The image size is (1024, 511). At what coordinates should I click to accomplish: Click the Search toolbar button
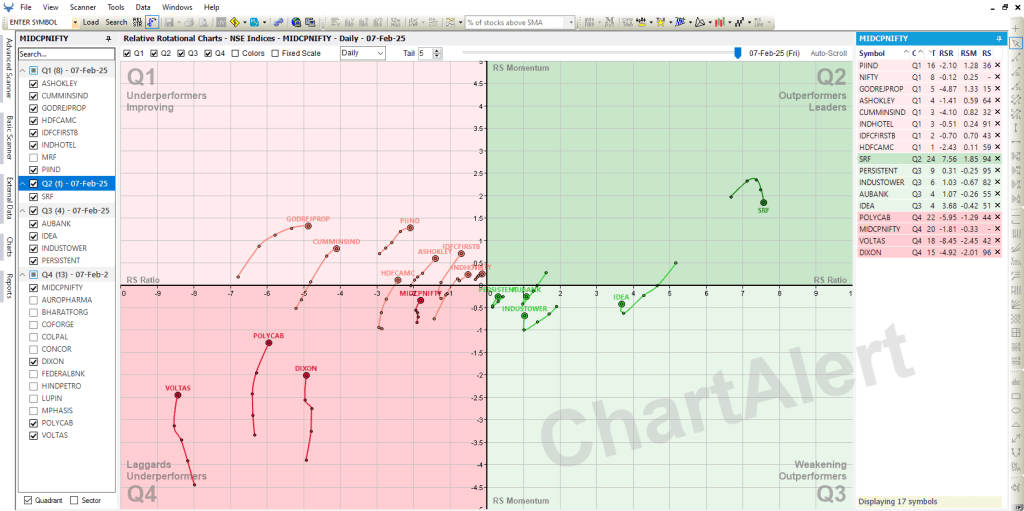pos(116,21)
